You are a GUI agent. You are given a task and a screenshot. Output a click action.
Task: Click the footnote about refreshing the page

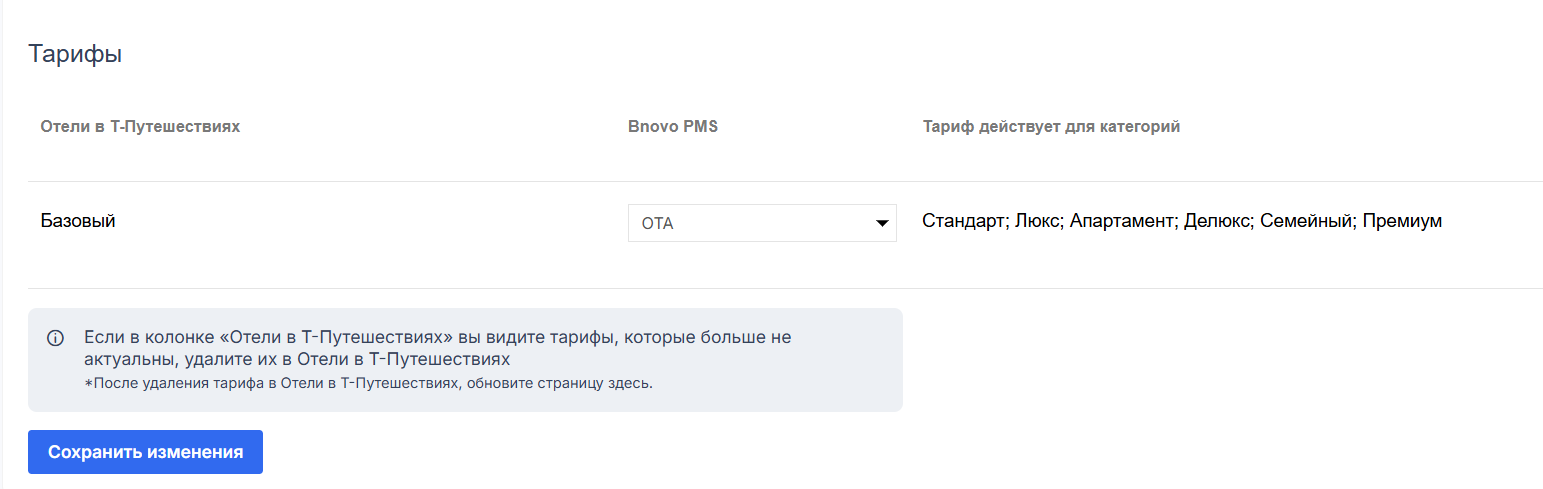coord(368,383)
